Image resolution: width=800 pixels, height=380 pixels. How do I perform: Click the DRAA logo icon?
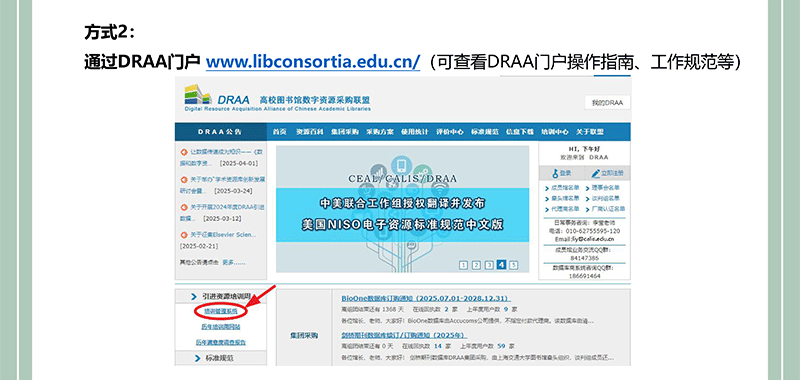point(198,94)
